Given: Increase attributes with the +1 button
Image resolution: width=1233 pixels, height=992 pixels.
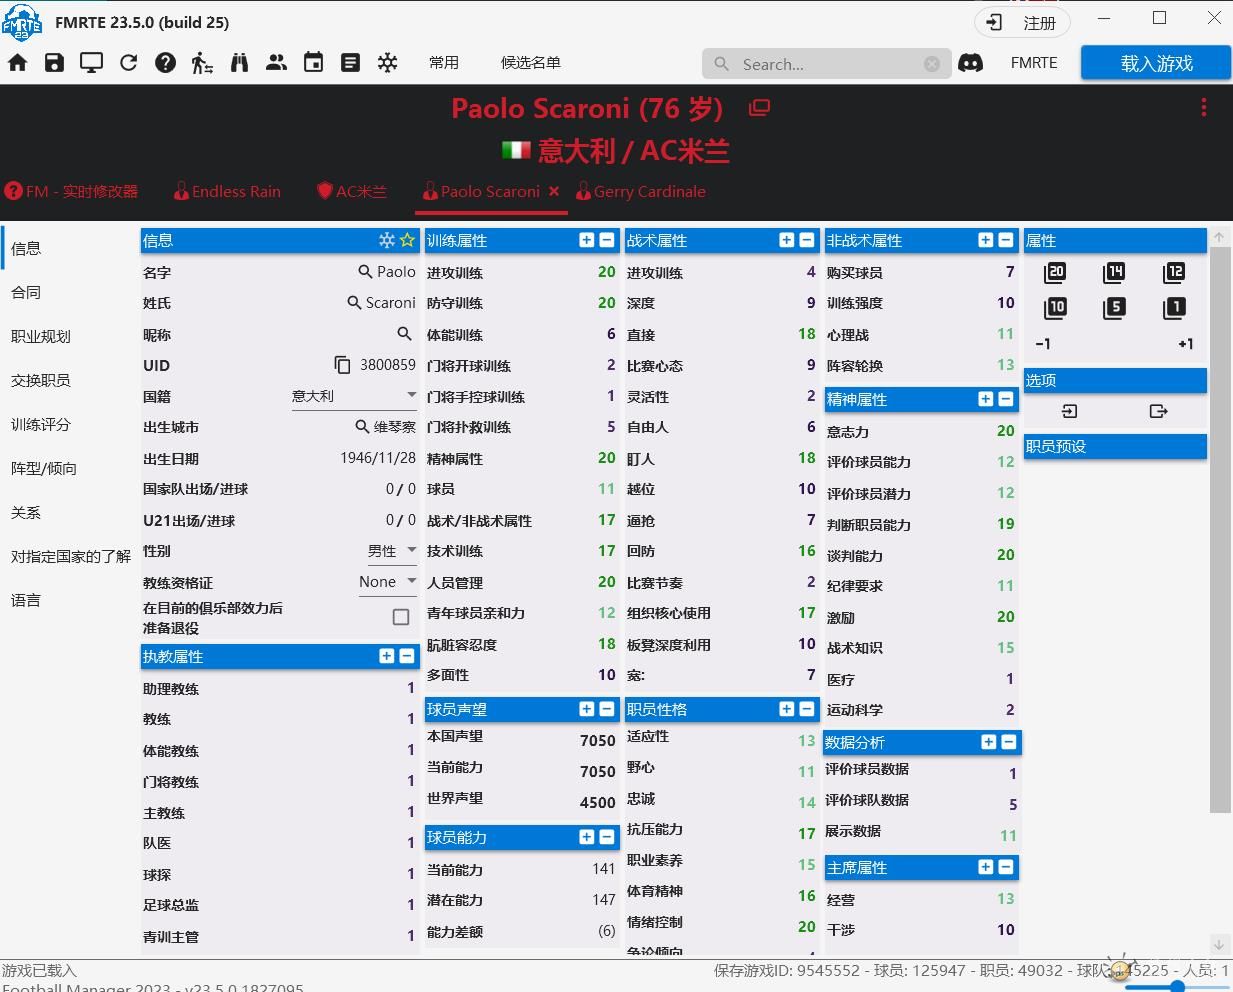Looking at the screenshot, I should (x=1186, y=343).
